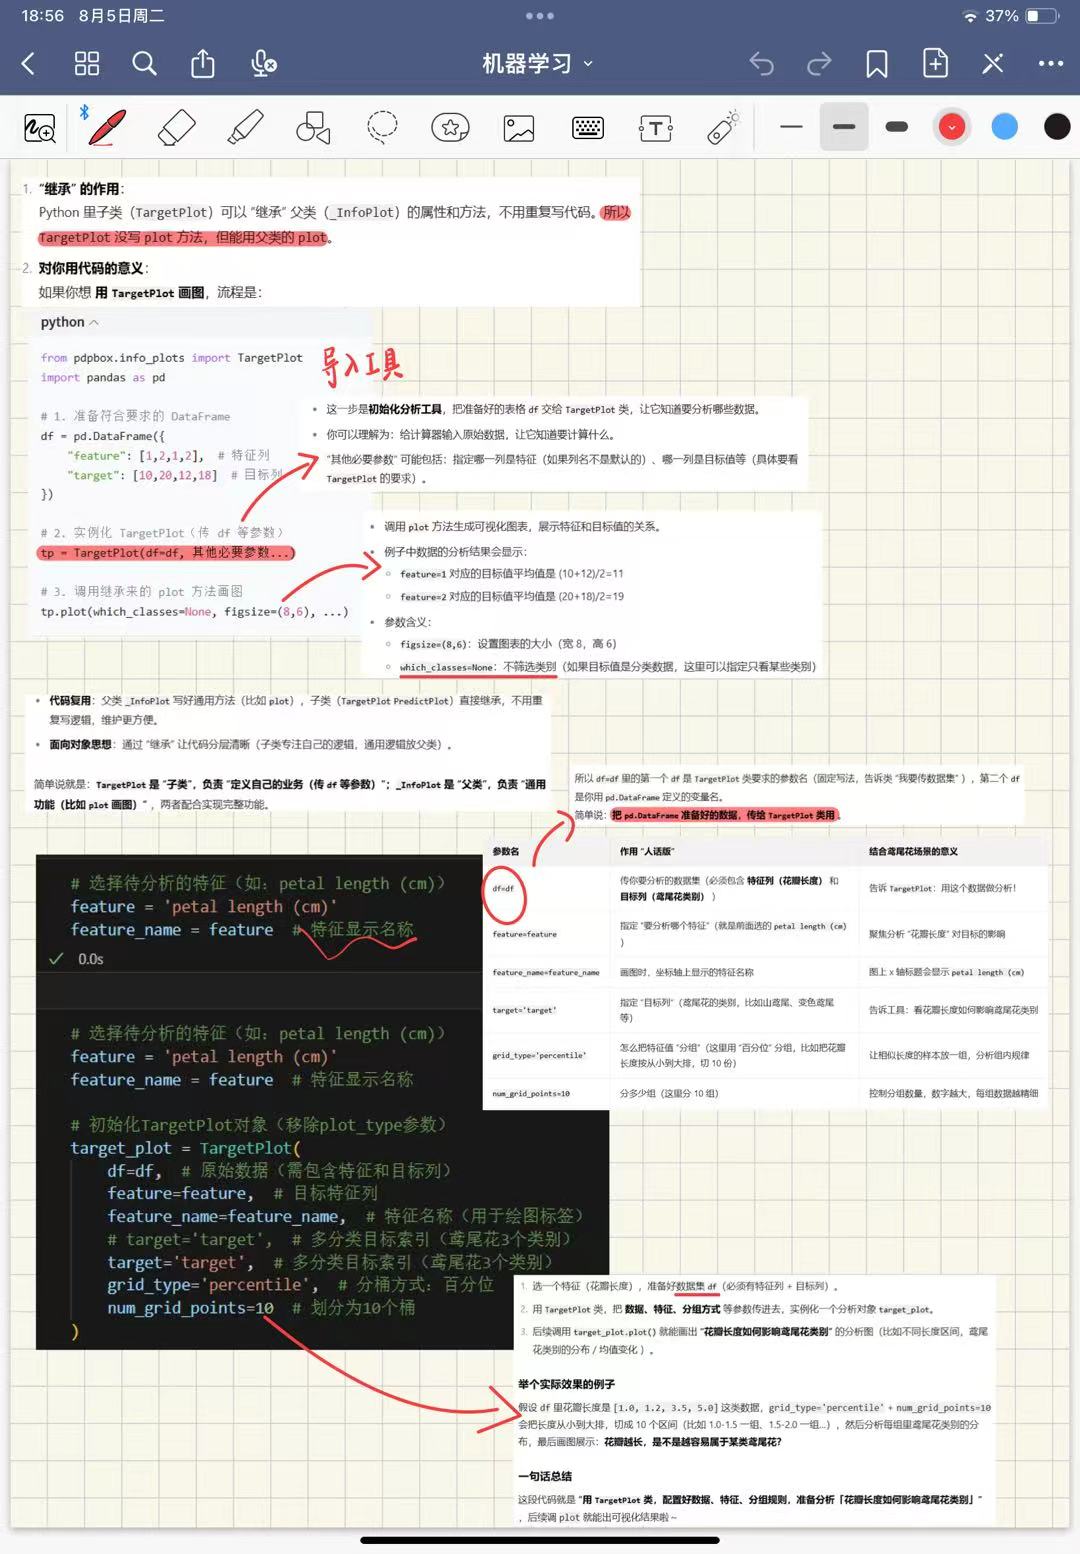Select the zoom window writing tool
Viewport: 1080px width, 1554px height.
[x=40, y=128]
